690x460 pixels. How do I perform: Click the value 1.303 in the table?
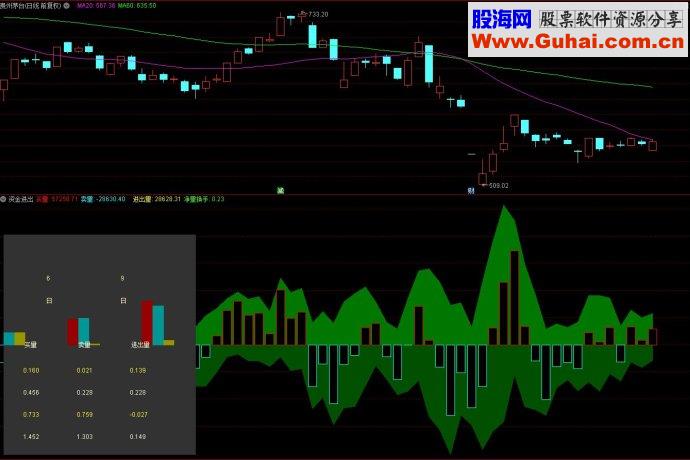pos(84,437)
